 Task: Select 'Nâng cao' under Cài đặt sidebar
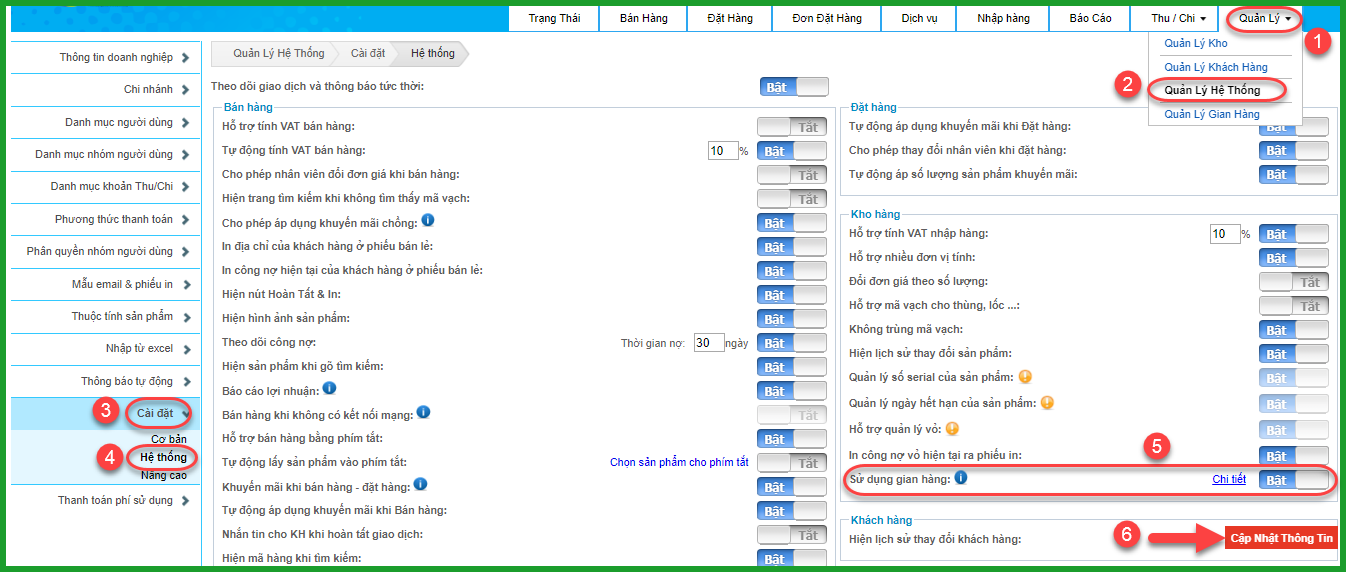tap(163, 475)
